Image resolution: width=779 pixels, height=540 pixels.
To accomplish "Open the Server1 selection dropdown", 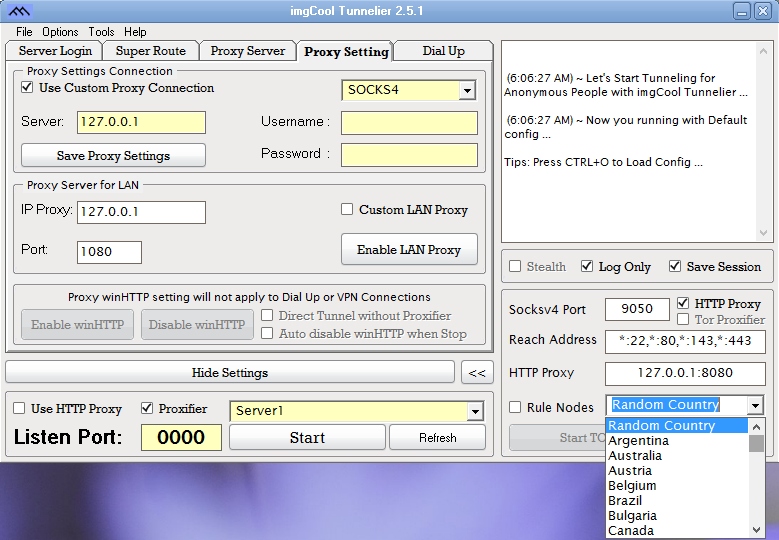I will [x=475, y=411].
